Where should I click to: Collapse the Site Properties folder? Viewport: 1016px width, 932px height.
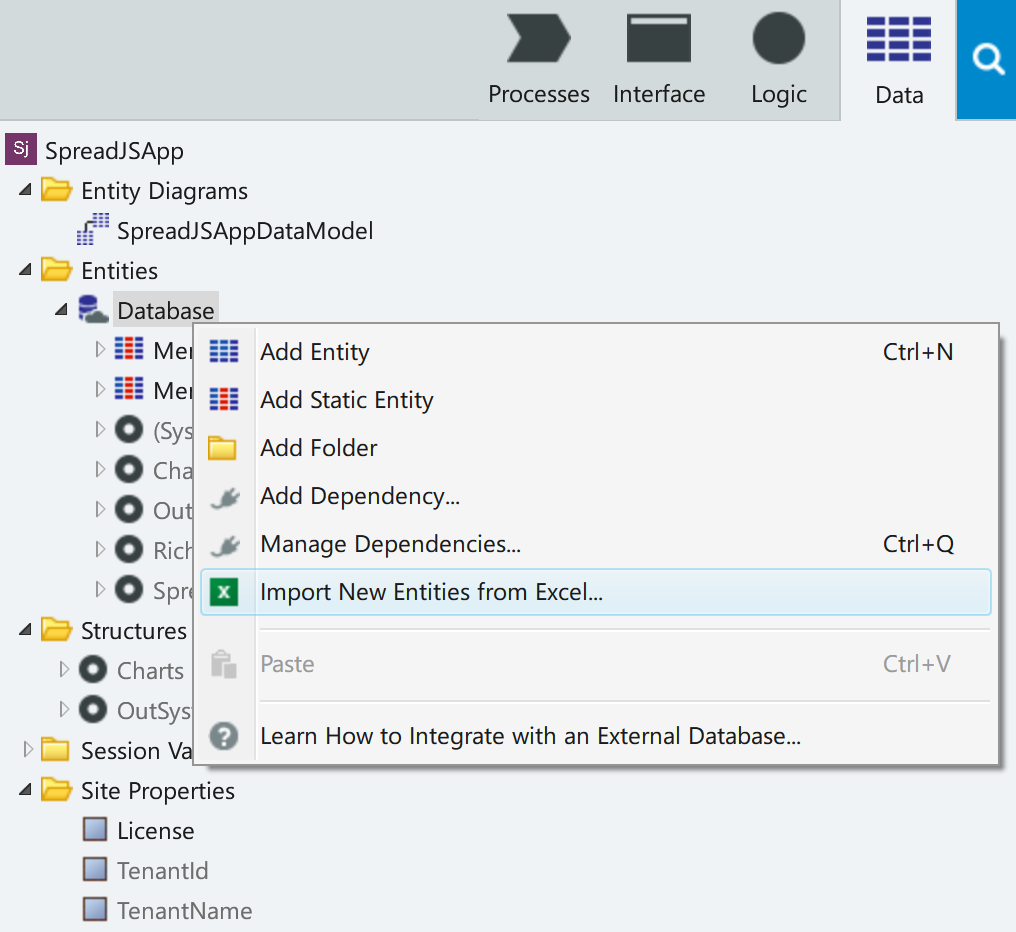click(25, 789)
